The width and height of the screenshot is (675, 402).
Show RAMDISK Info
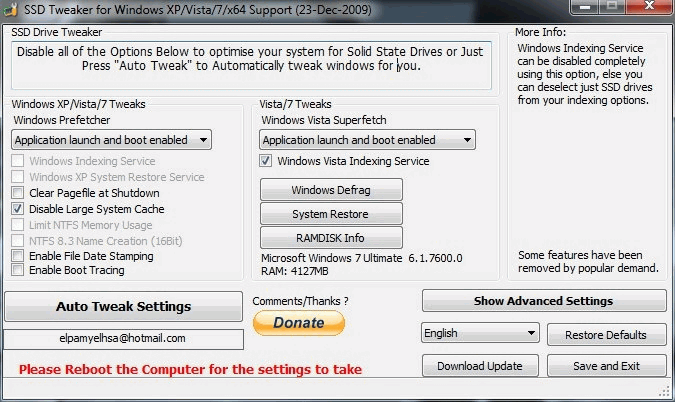pyautogui.click(x=331, y=238)
